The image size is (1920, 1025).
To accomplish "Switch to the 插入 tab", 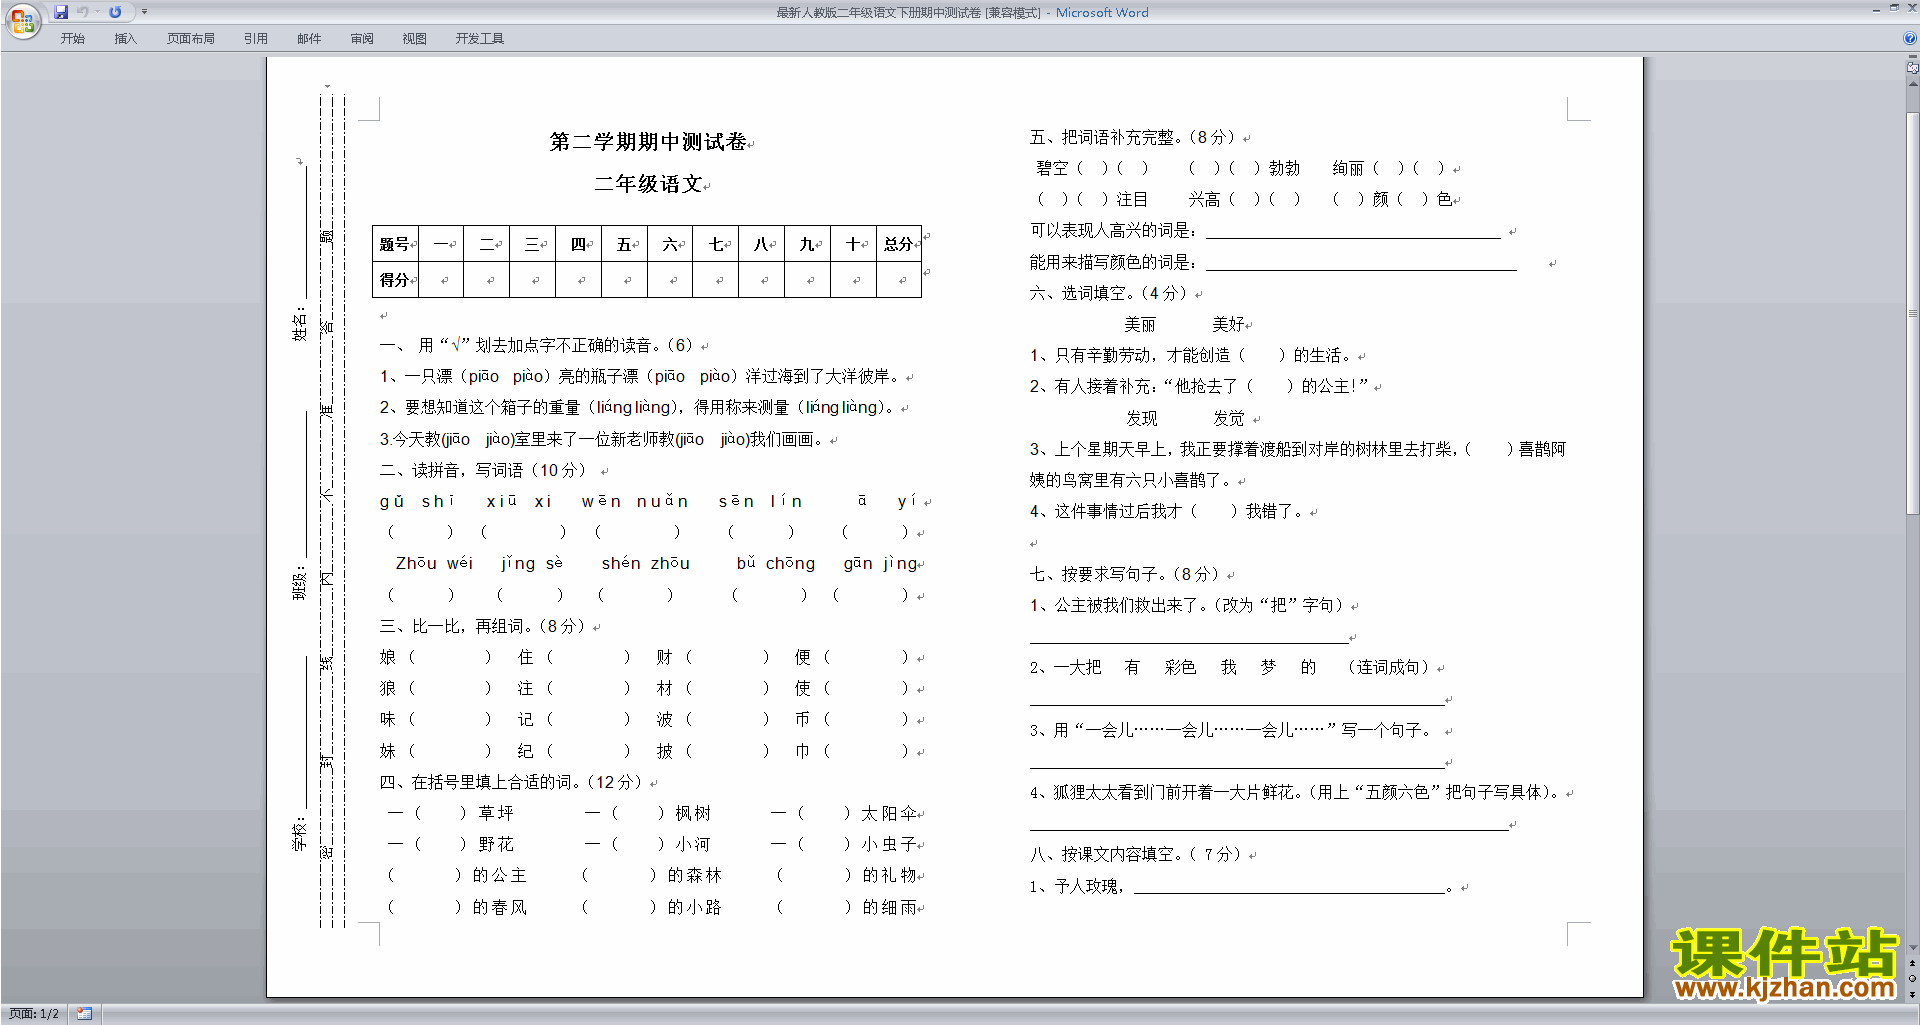I will click(125, 38).
